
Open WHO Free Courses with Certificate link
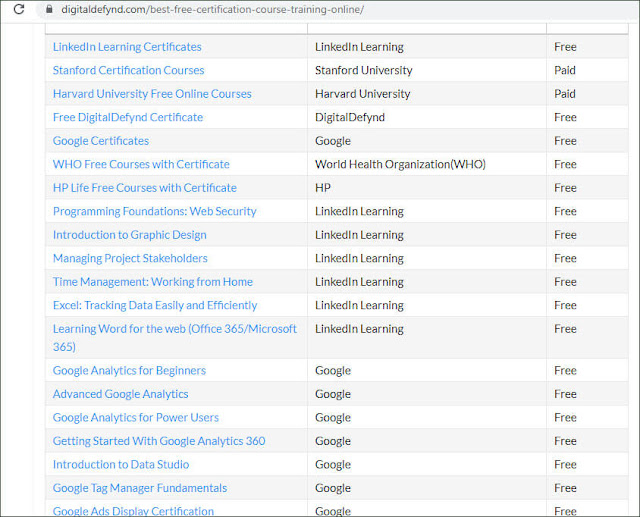point(141,164)
